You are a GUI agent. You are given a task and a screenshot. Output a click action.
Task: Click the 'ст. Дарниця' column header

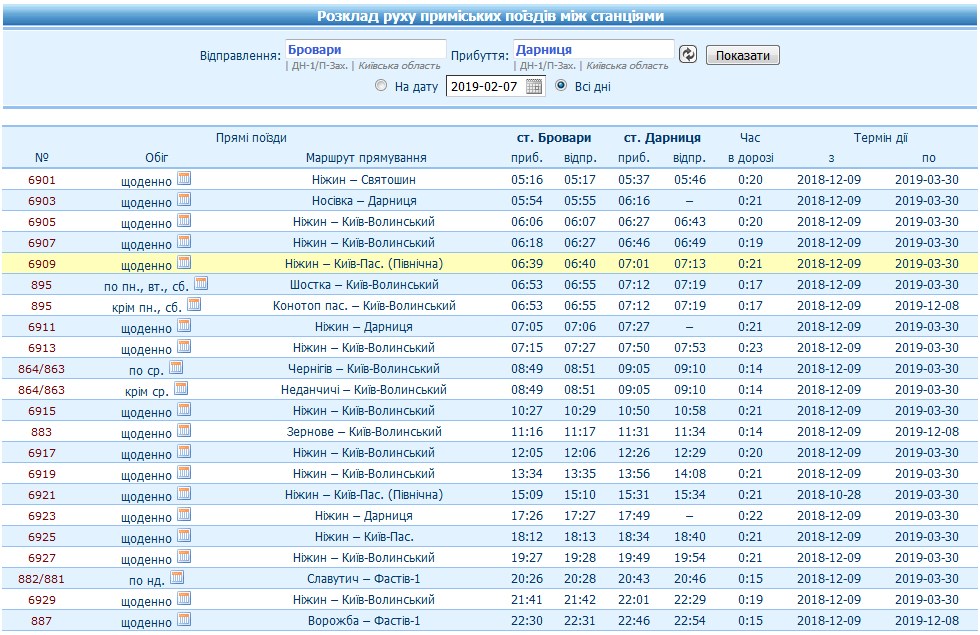662,138
